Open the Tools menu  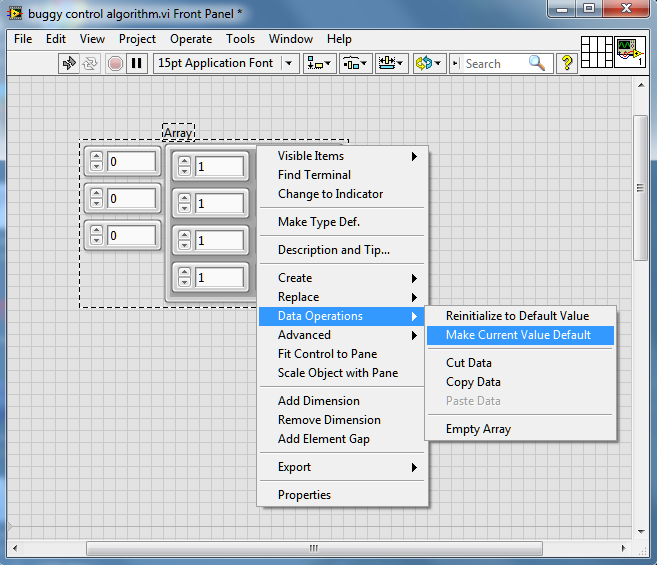tap(241, 39)
